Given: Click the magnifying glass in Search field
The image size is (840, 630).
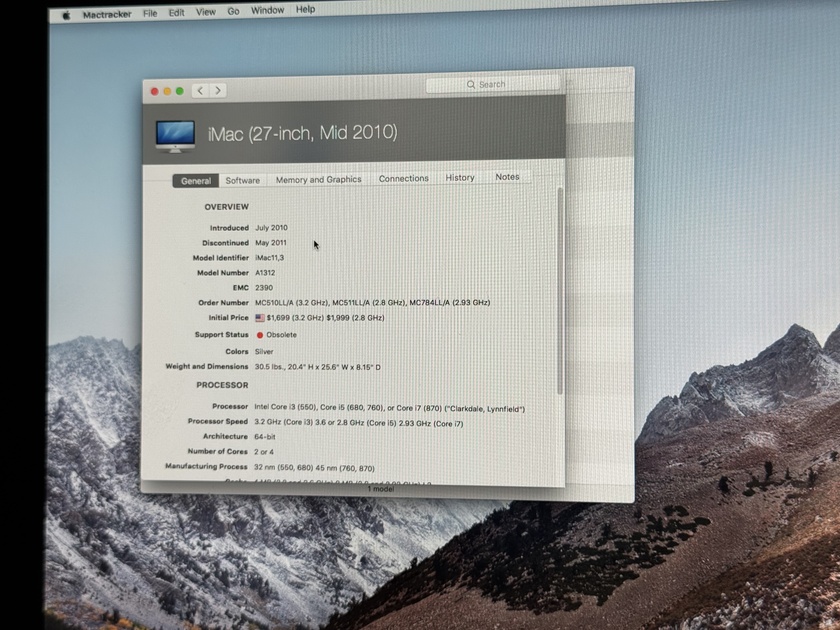Looking at the screenshot, I should point(471,84).
